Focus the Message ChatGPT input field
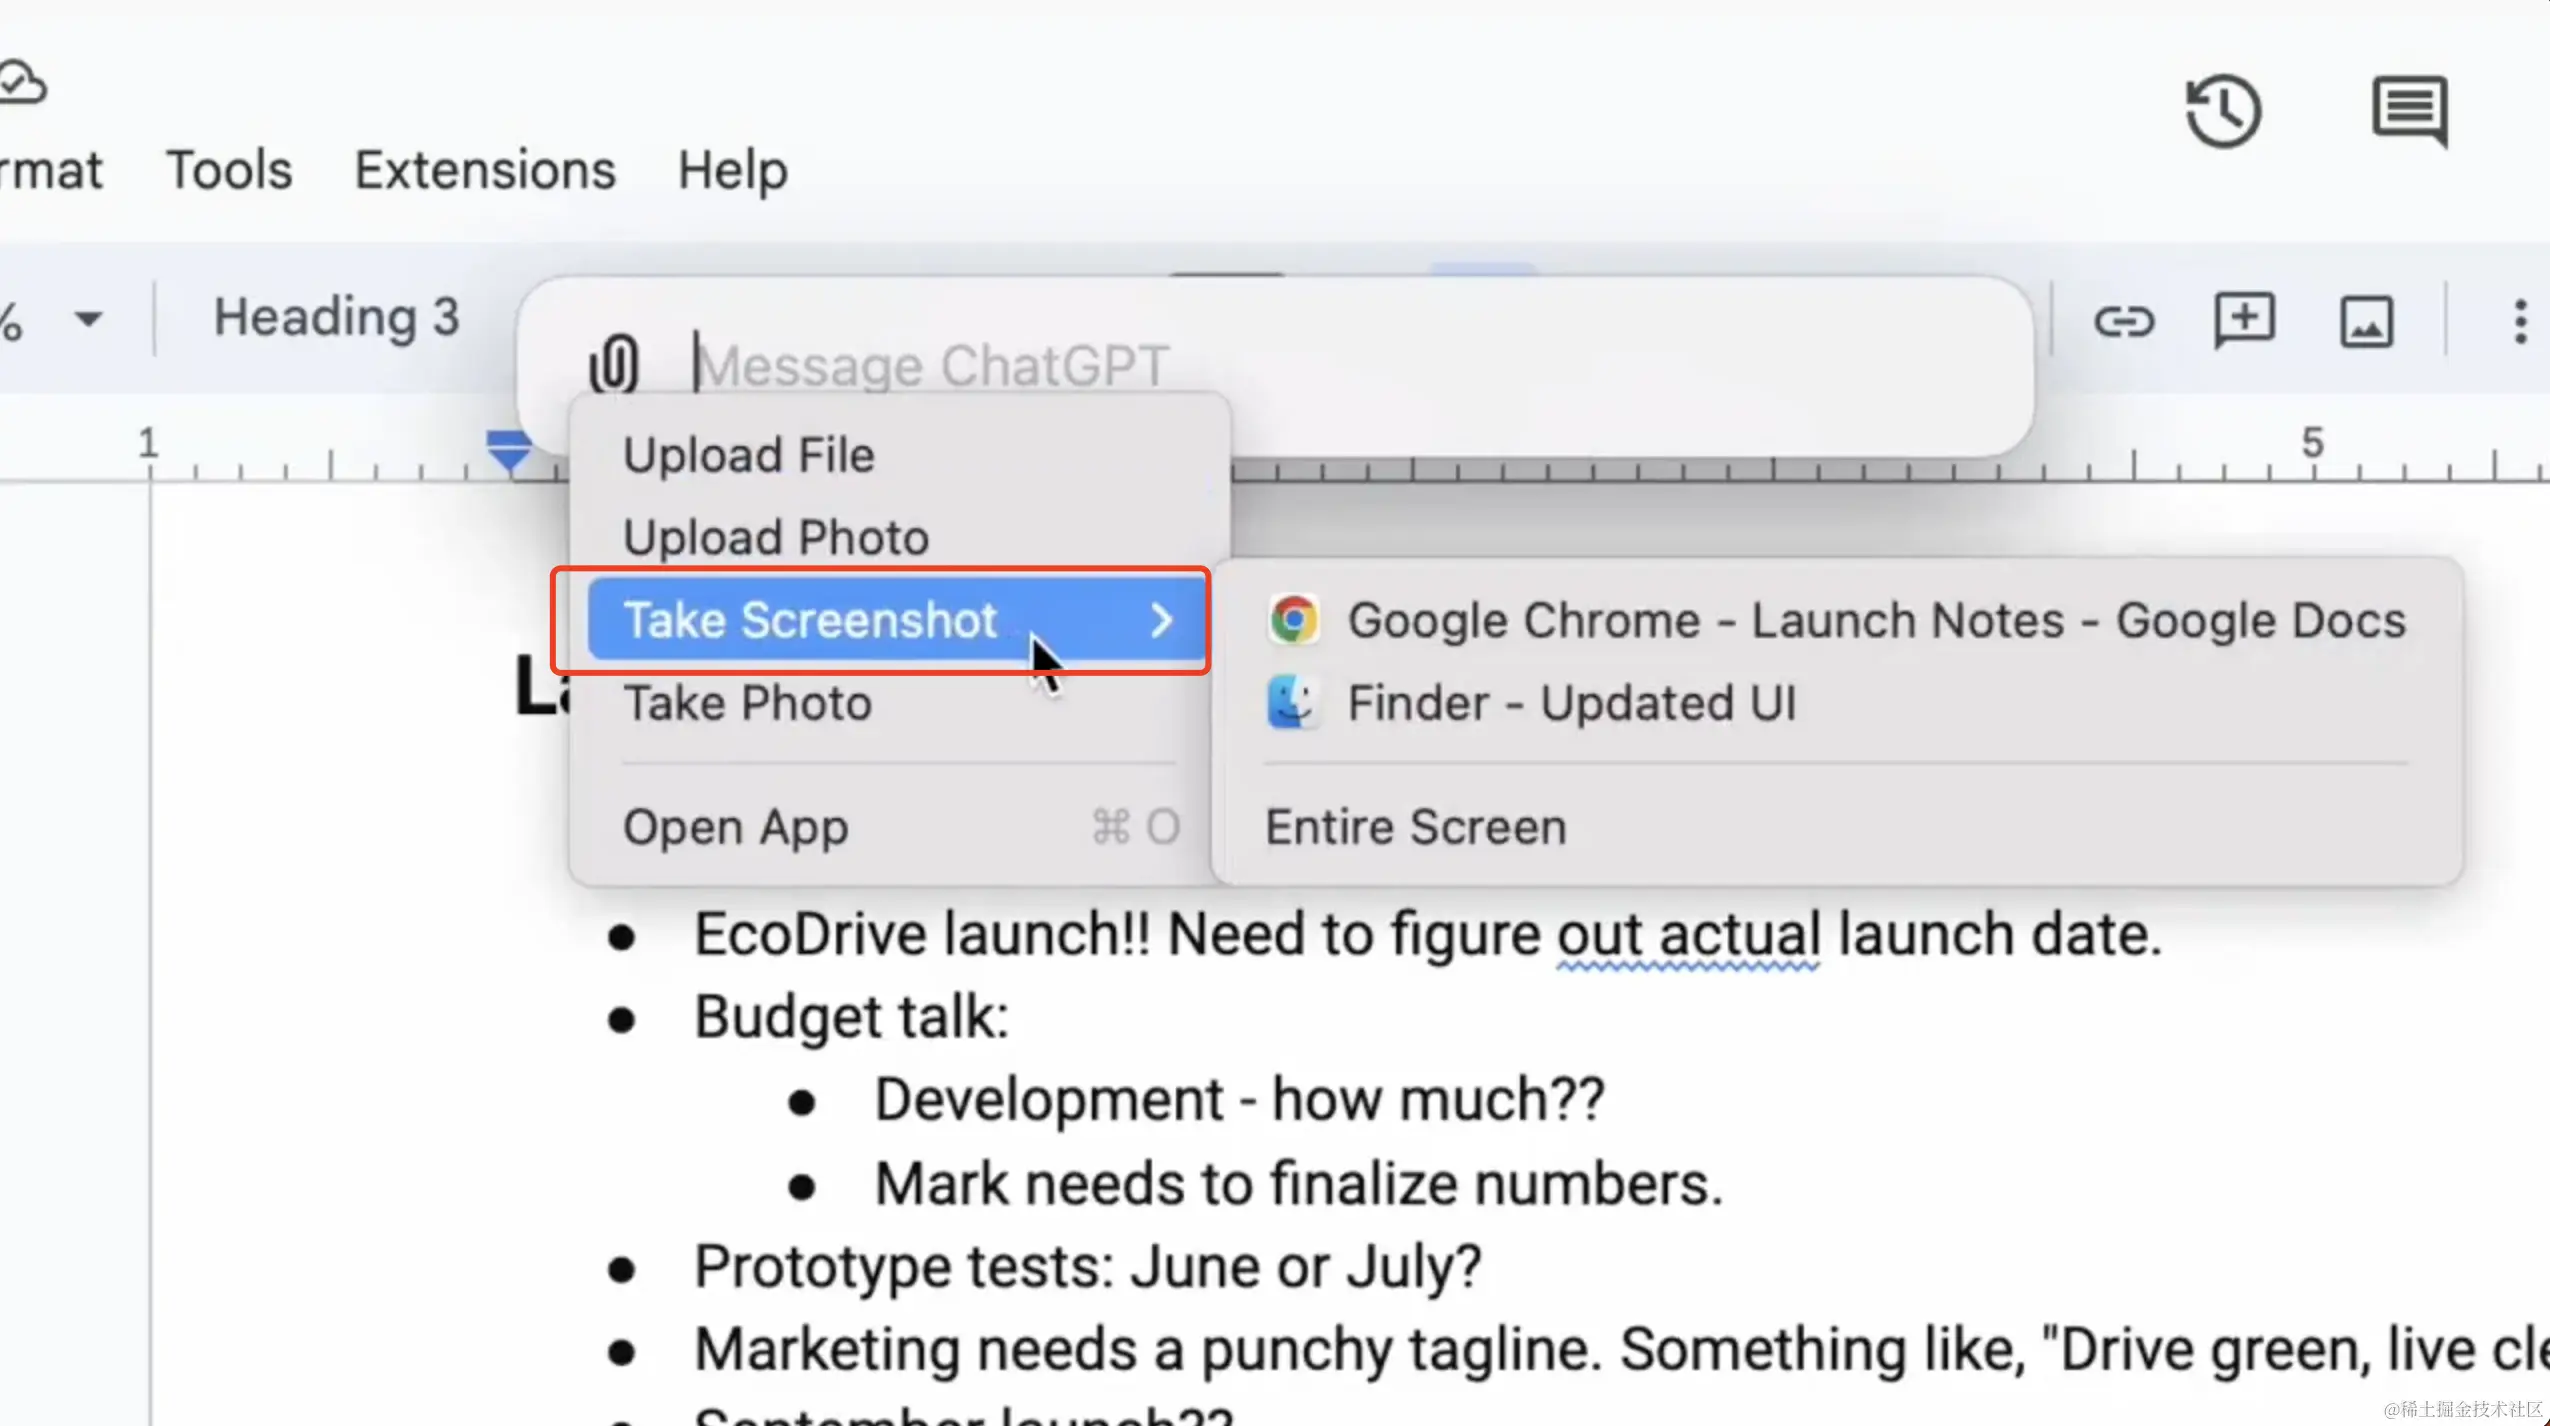The image size is (2550, 1426). coord(1300,366)
